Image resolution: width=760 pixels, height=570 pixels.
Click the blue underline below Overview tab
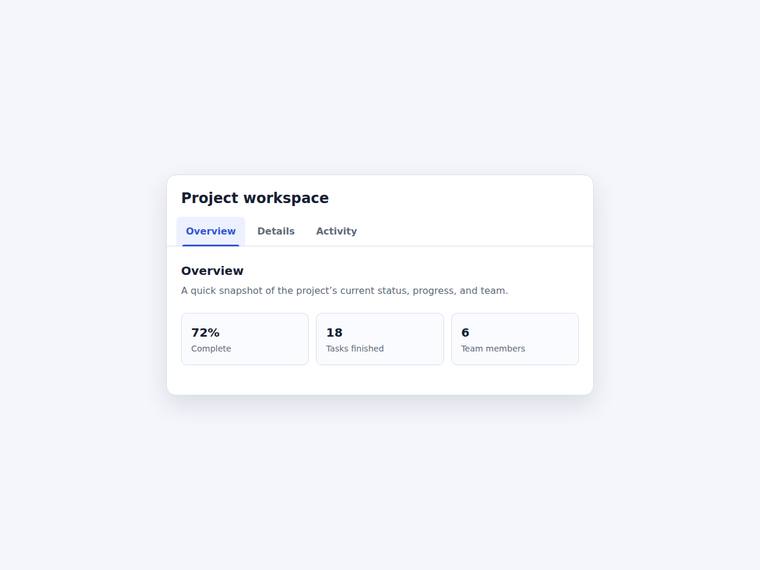pos(211,245)
